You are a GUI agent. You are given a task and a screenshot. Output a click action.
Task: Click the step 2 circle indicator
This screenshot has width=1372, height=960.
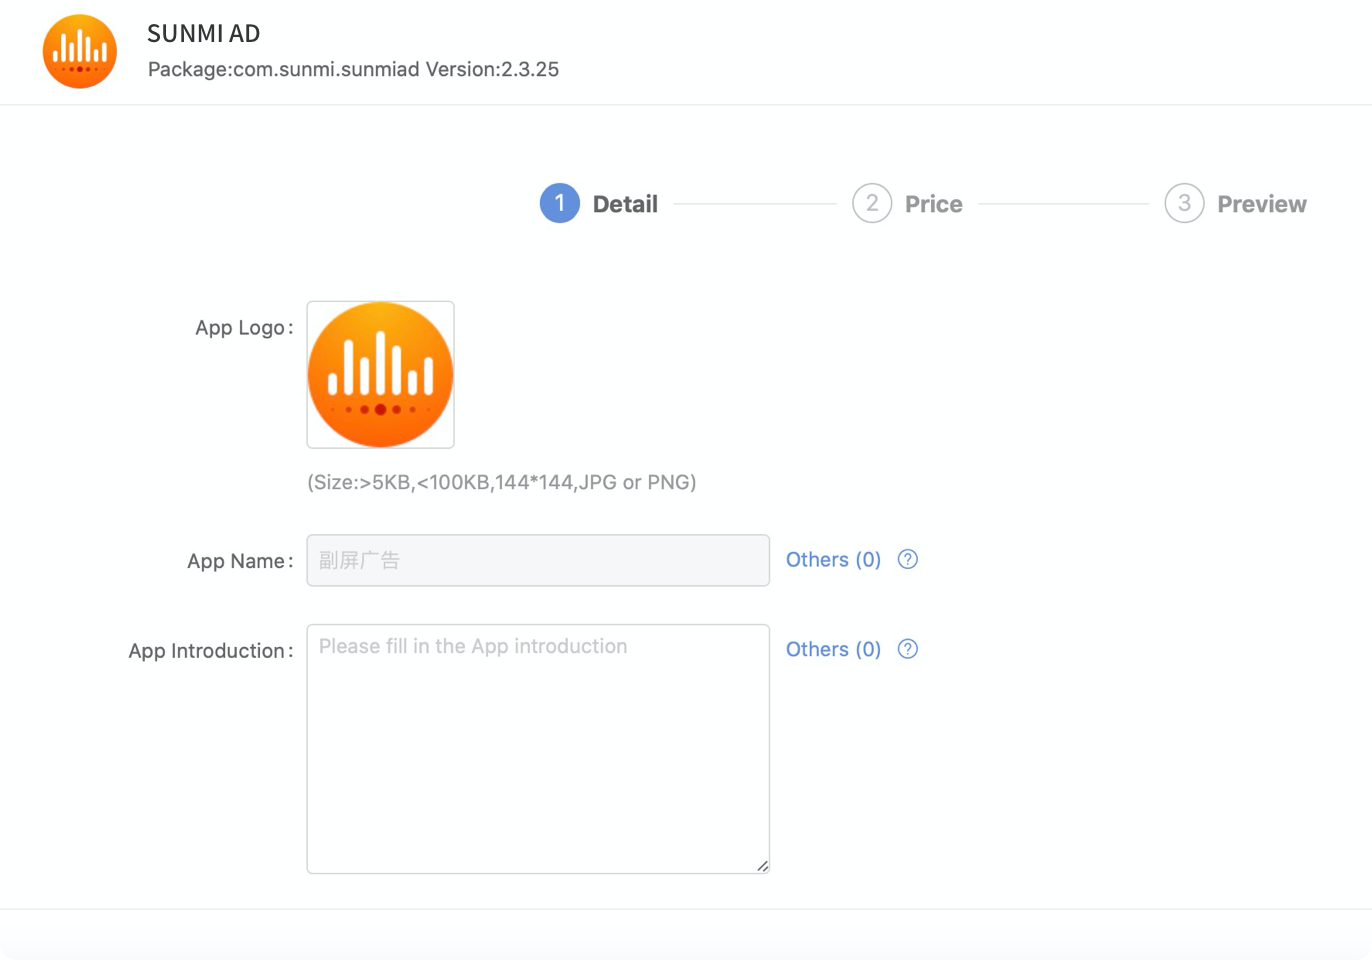(872, 203)
